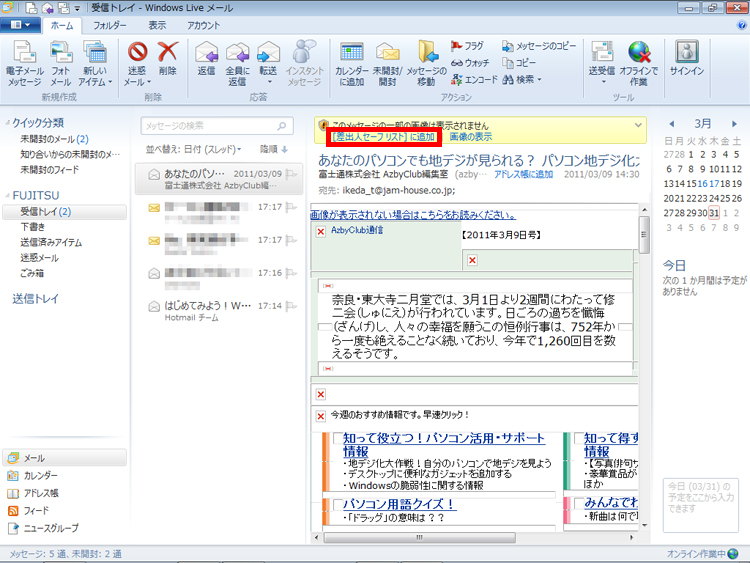This screenshot has width=750, height=563.
Task: Open help via question mark icon
Action: (x=741, y=25)
